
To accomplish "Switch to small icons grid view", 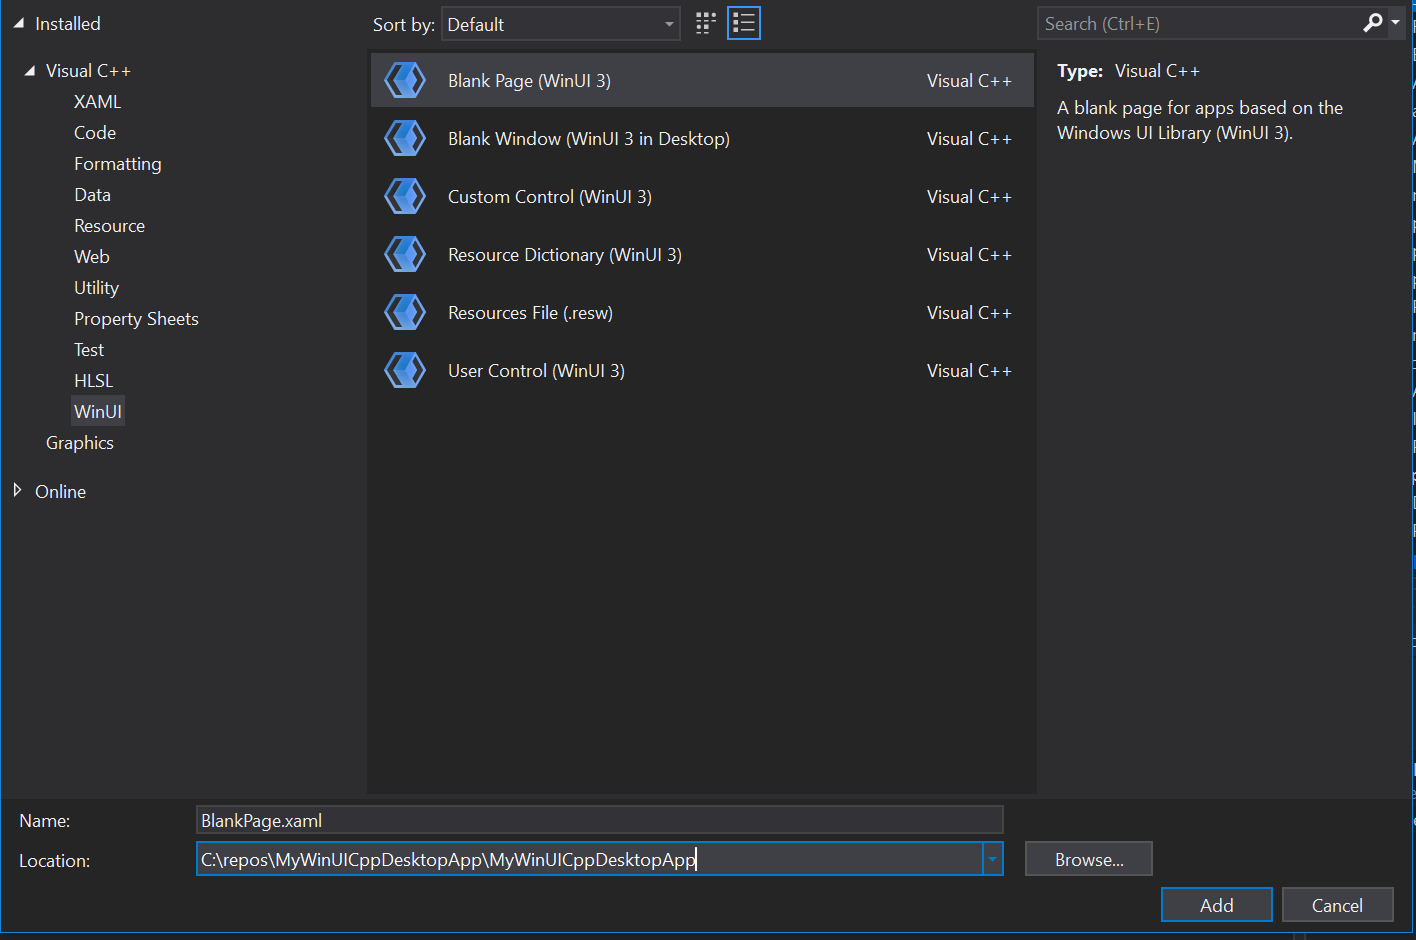I will (x=706, y=23).
